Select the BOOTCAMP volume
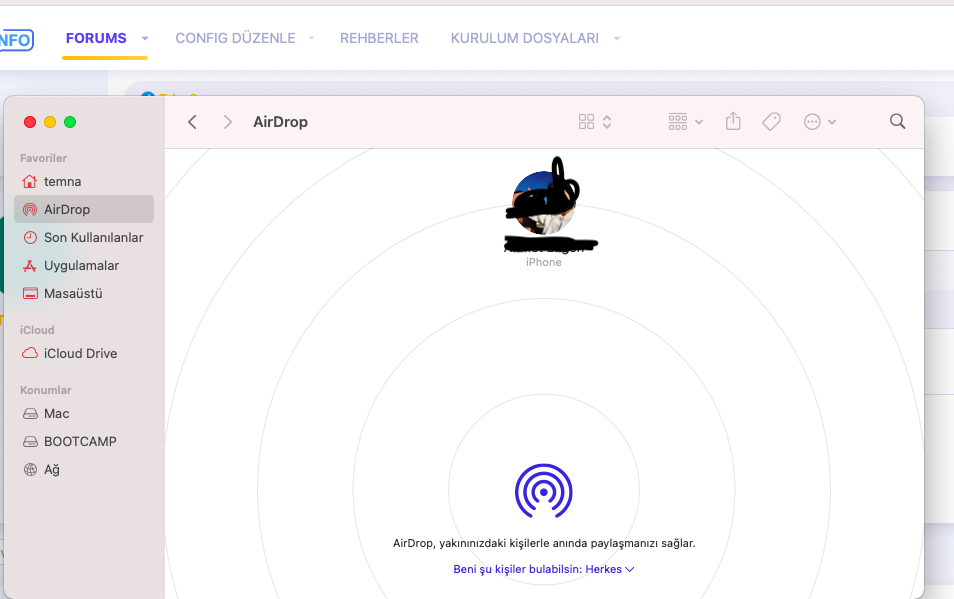954x599 pixels. (80, 441)
